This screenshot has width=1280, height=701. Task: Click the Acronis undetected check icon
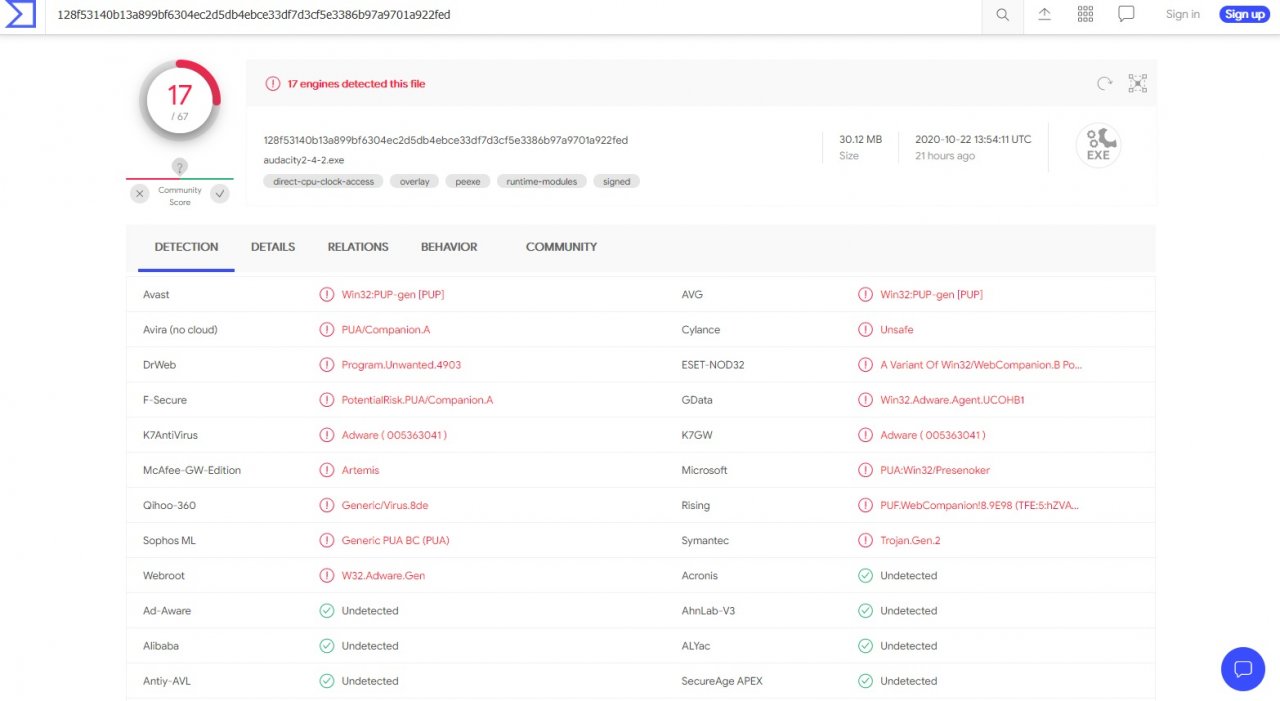865,576
